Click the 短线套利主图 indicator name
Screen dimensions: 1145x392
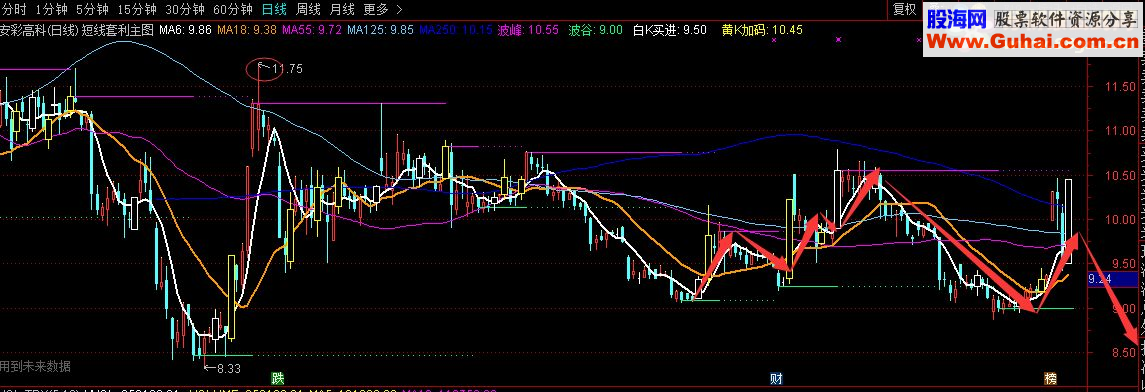118,30
